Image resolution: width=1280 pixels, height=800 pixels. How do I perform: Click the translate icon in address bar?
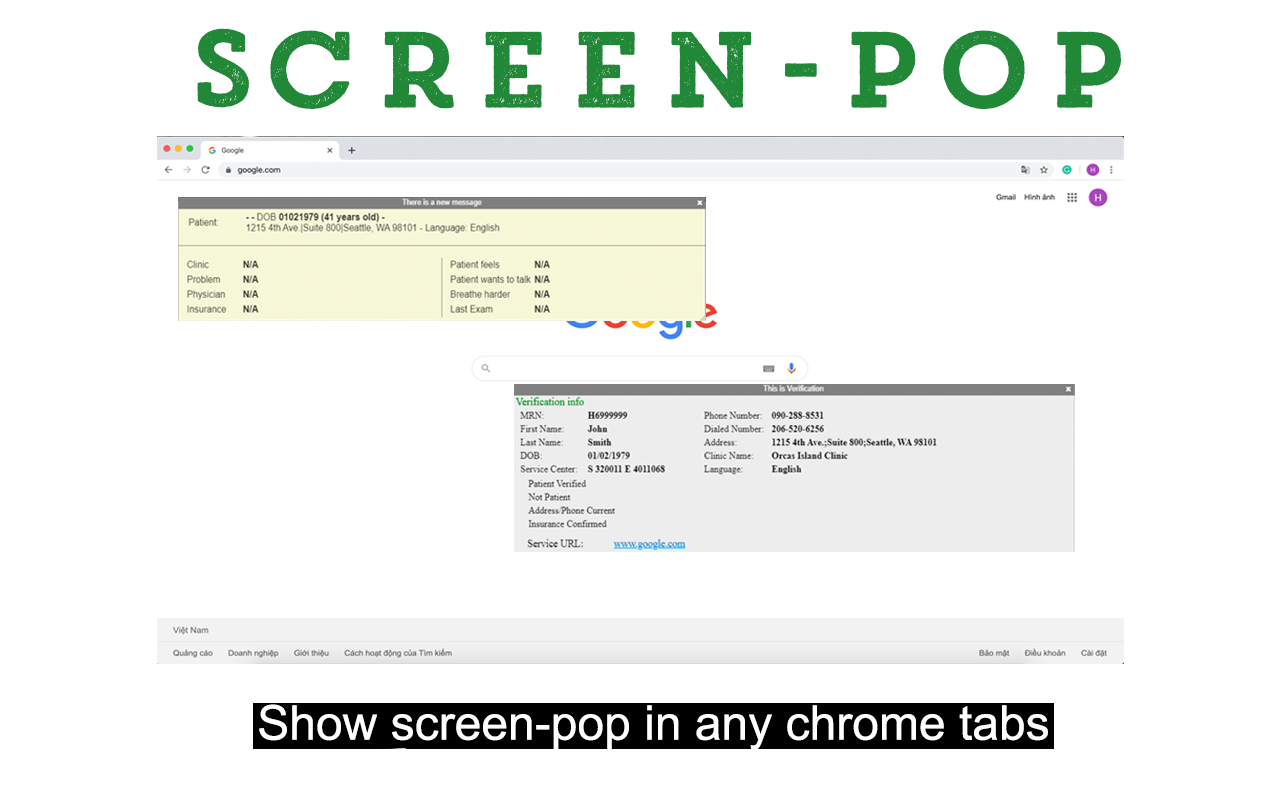(x=1024, y=170)
